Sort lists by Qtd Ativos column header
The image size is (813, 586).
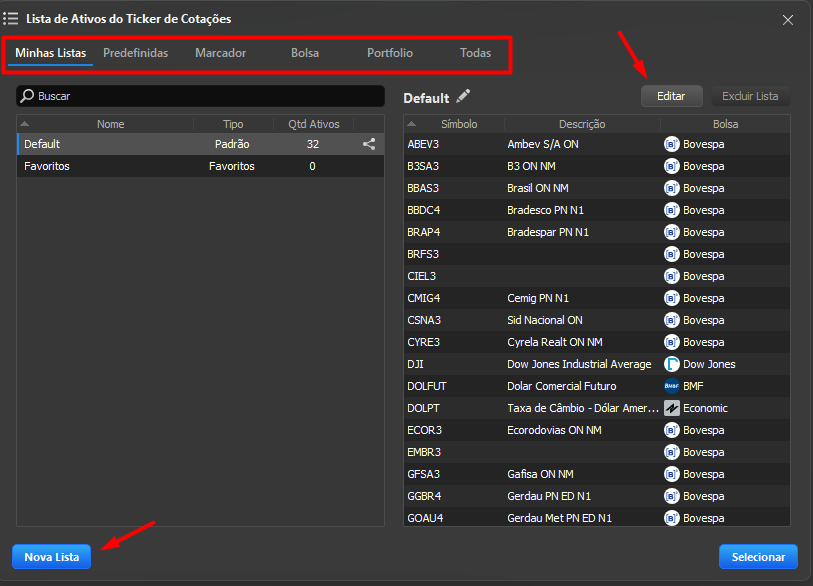click(x=314, y=124)
